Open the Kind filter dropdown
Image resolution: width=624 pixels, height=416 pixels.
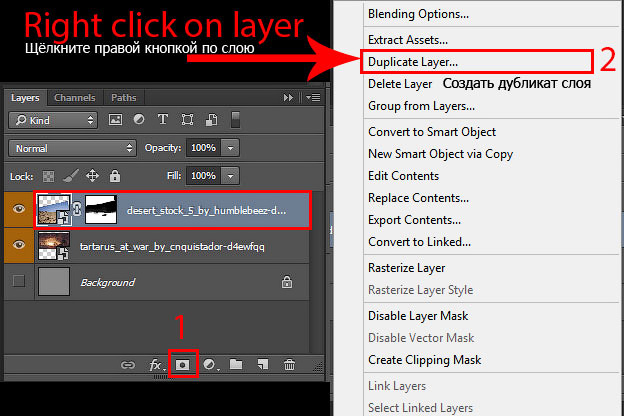(53, 120)
